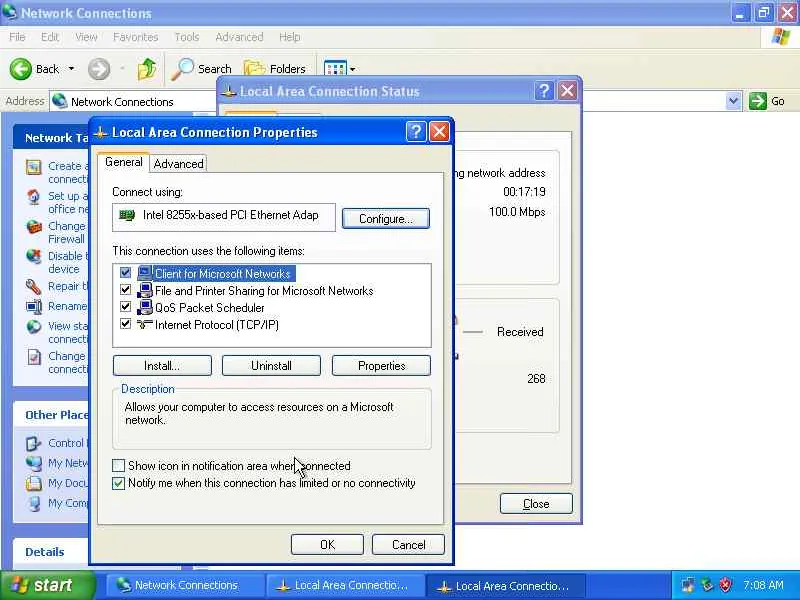Image resolution: width=800 pixels, height=600 pixels.
Task: Select the General tab in Properties dialog
Action: click(x=123, y=162)
